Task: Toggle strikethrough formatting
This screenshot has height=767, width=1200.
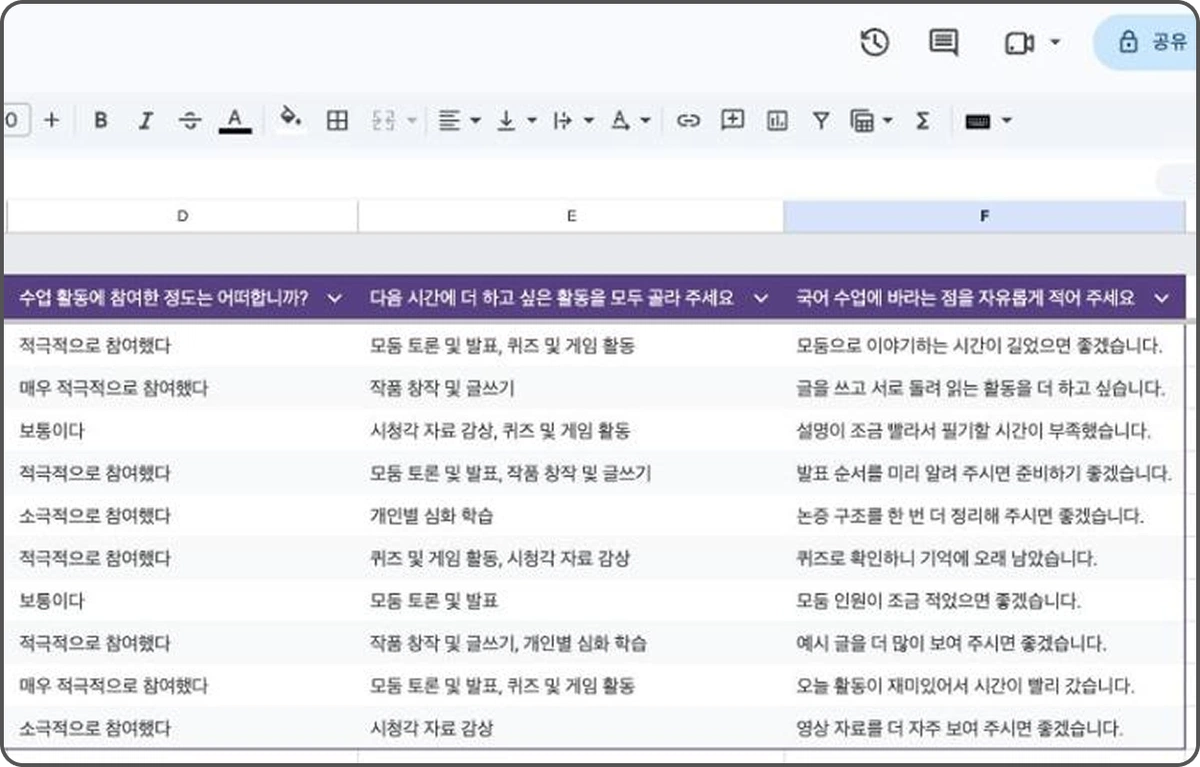Action: [x=190, y=120]
